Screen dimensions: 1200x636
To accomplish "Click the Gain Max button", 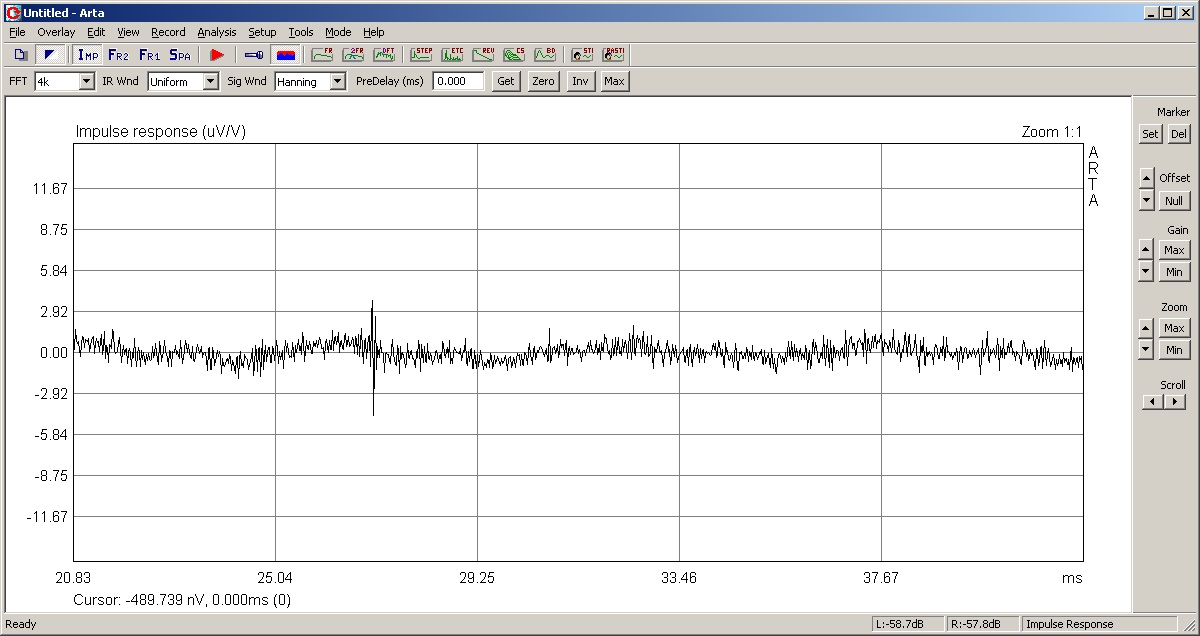I will (x=1174, y=250).
